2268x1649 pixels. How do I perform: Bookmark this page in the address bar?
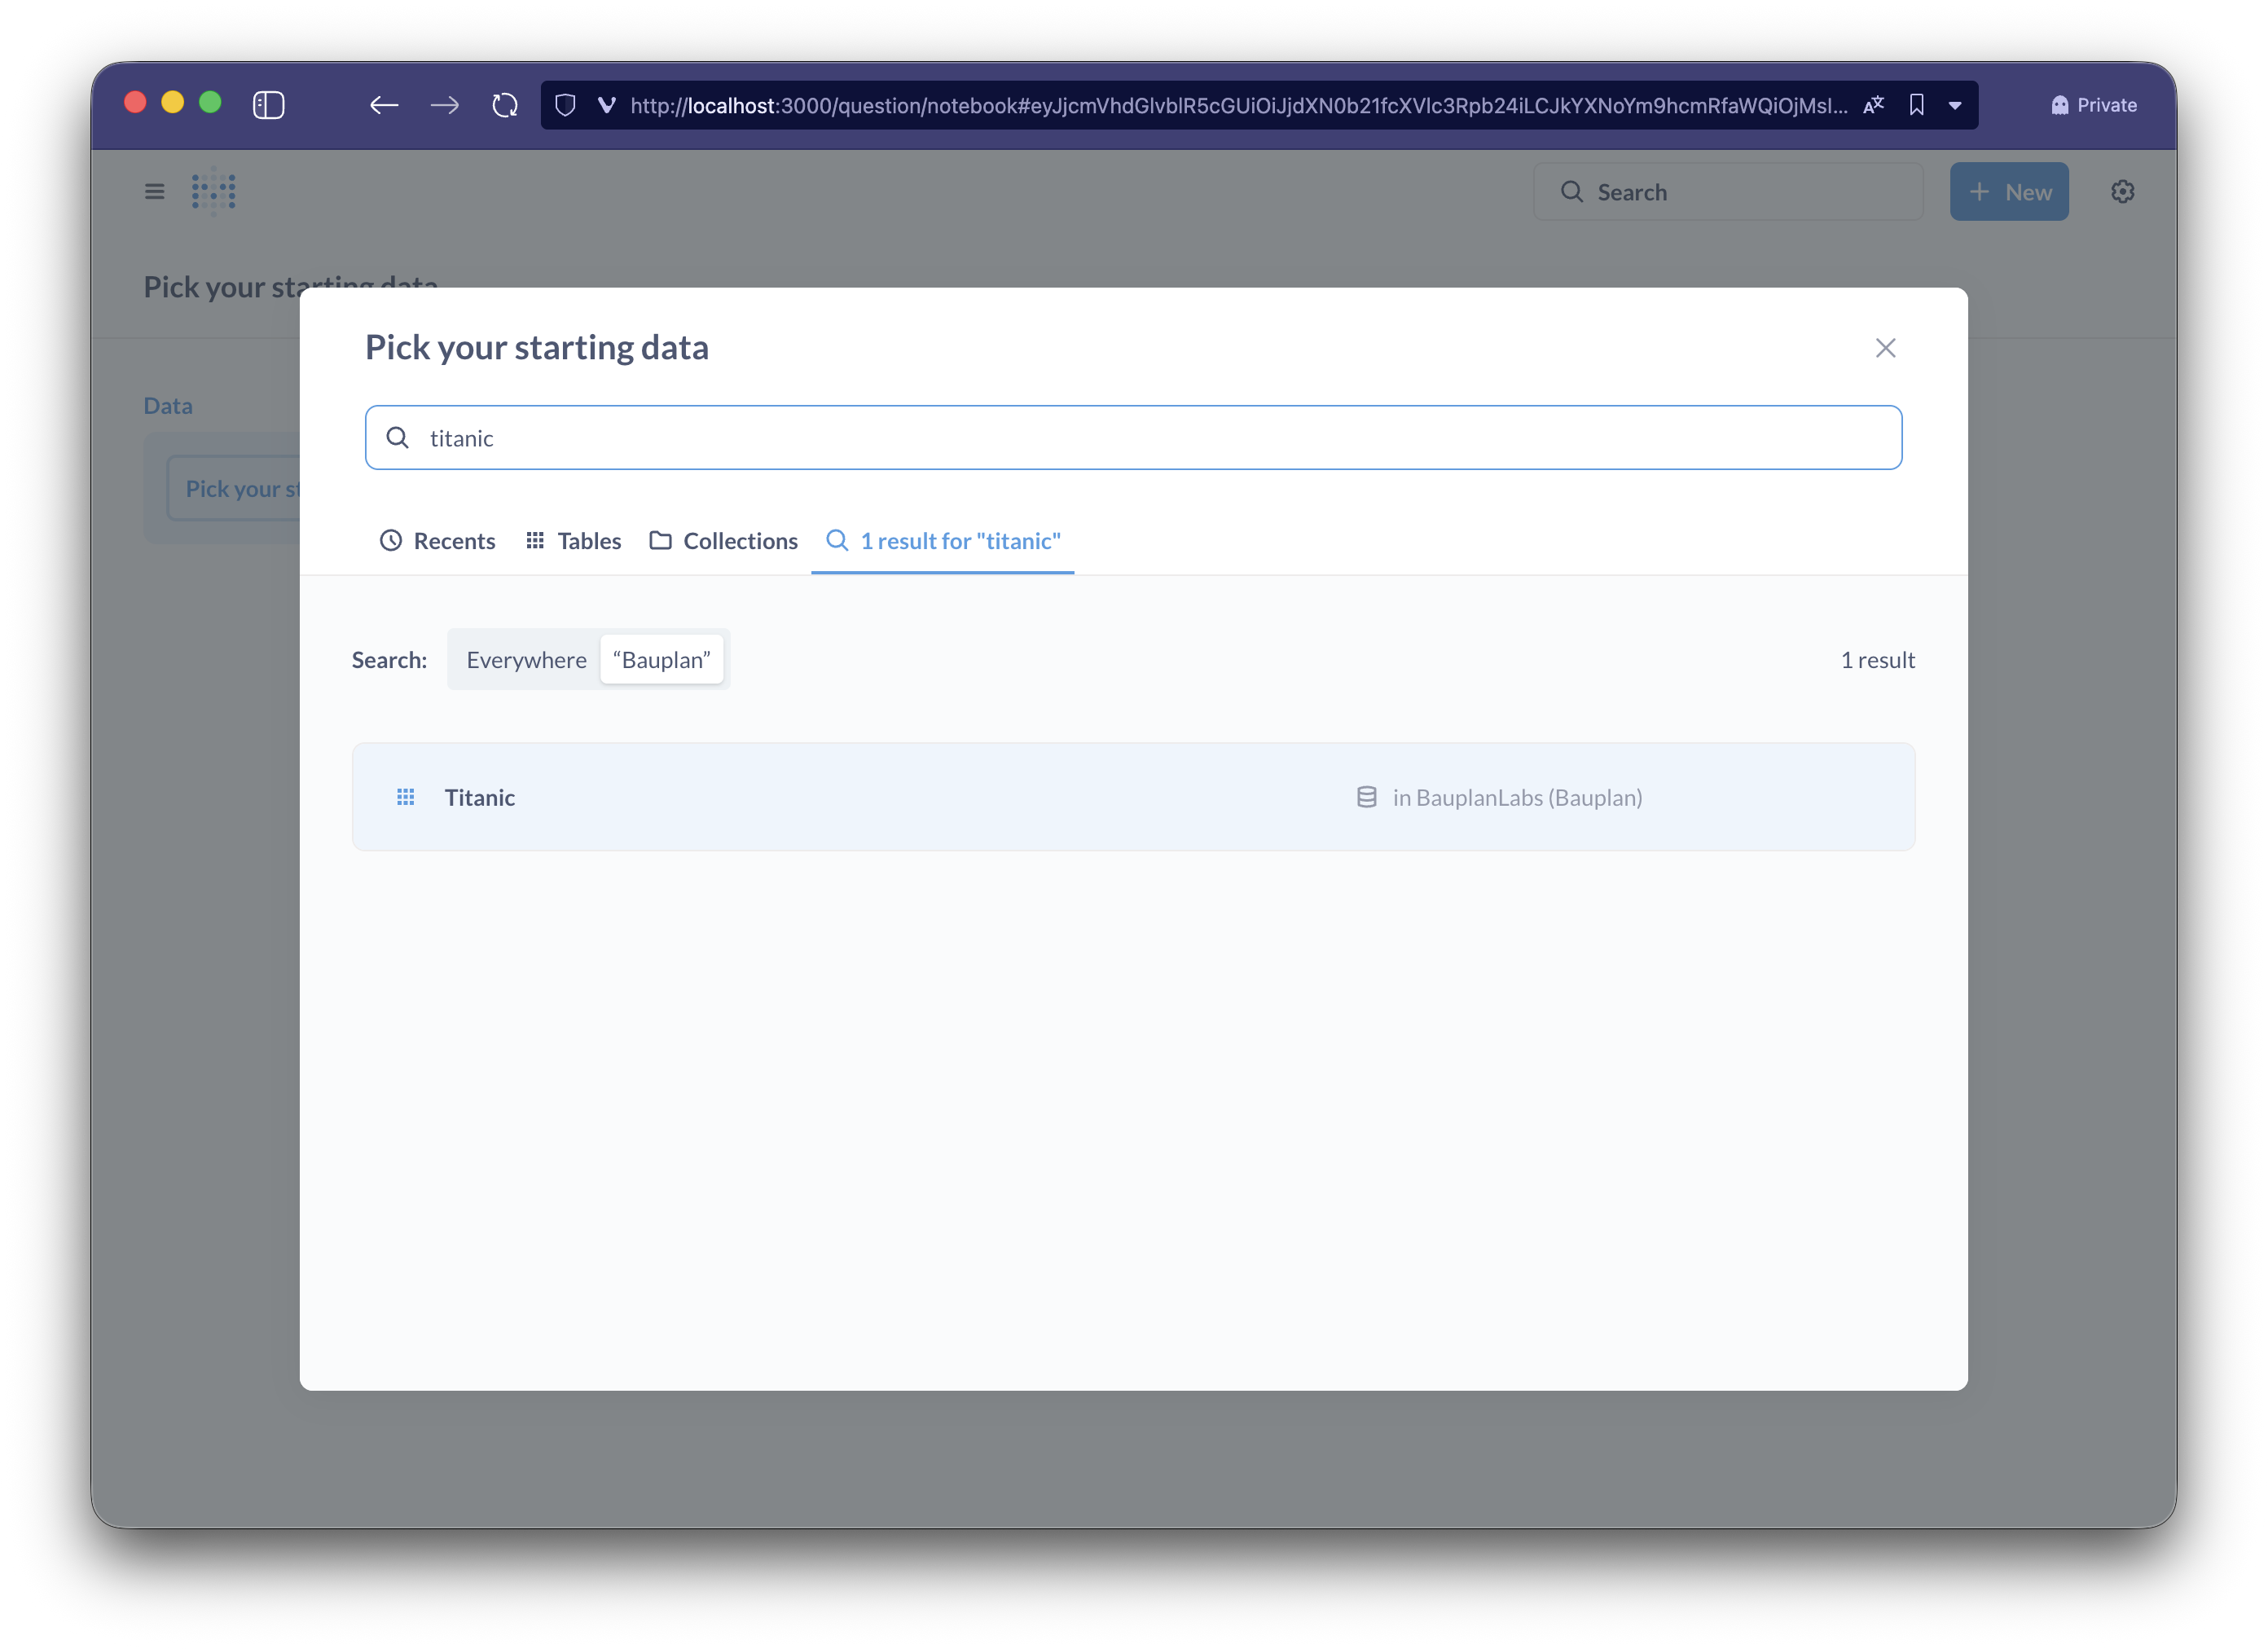click(1916, 105)
